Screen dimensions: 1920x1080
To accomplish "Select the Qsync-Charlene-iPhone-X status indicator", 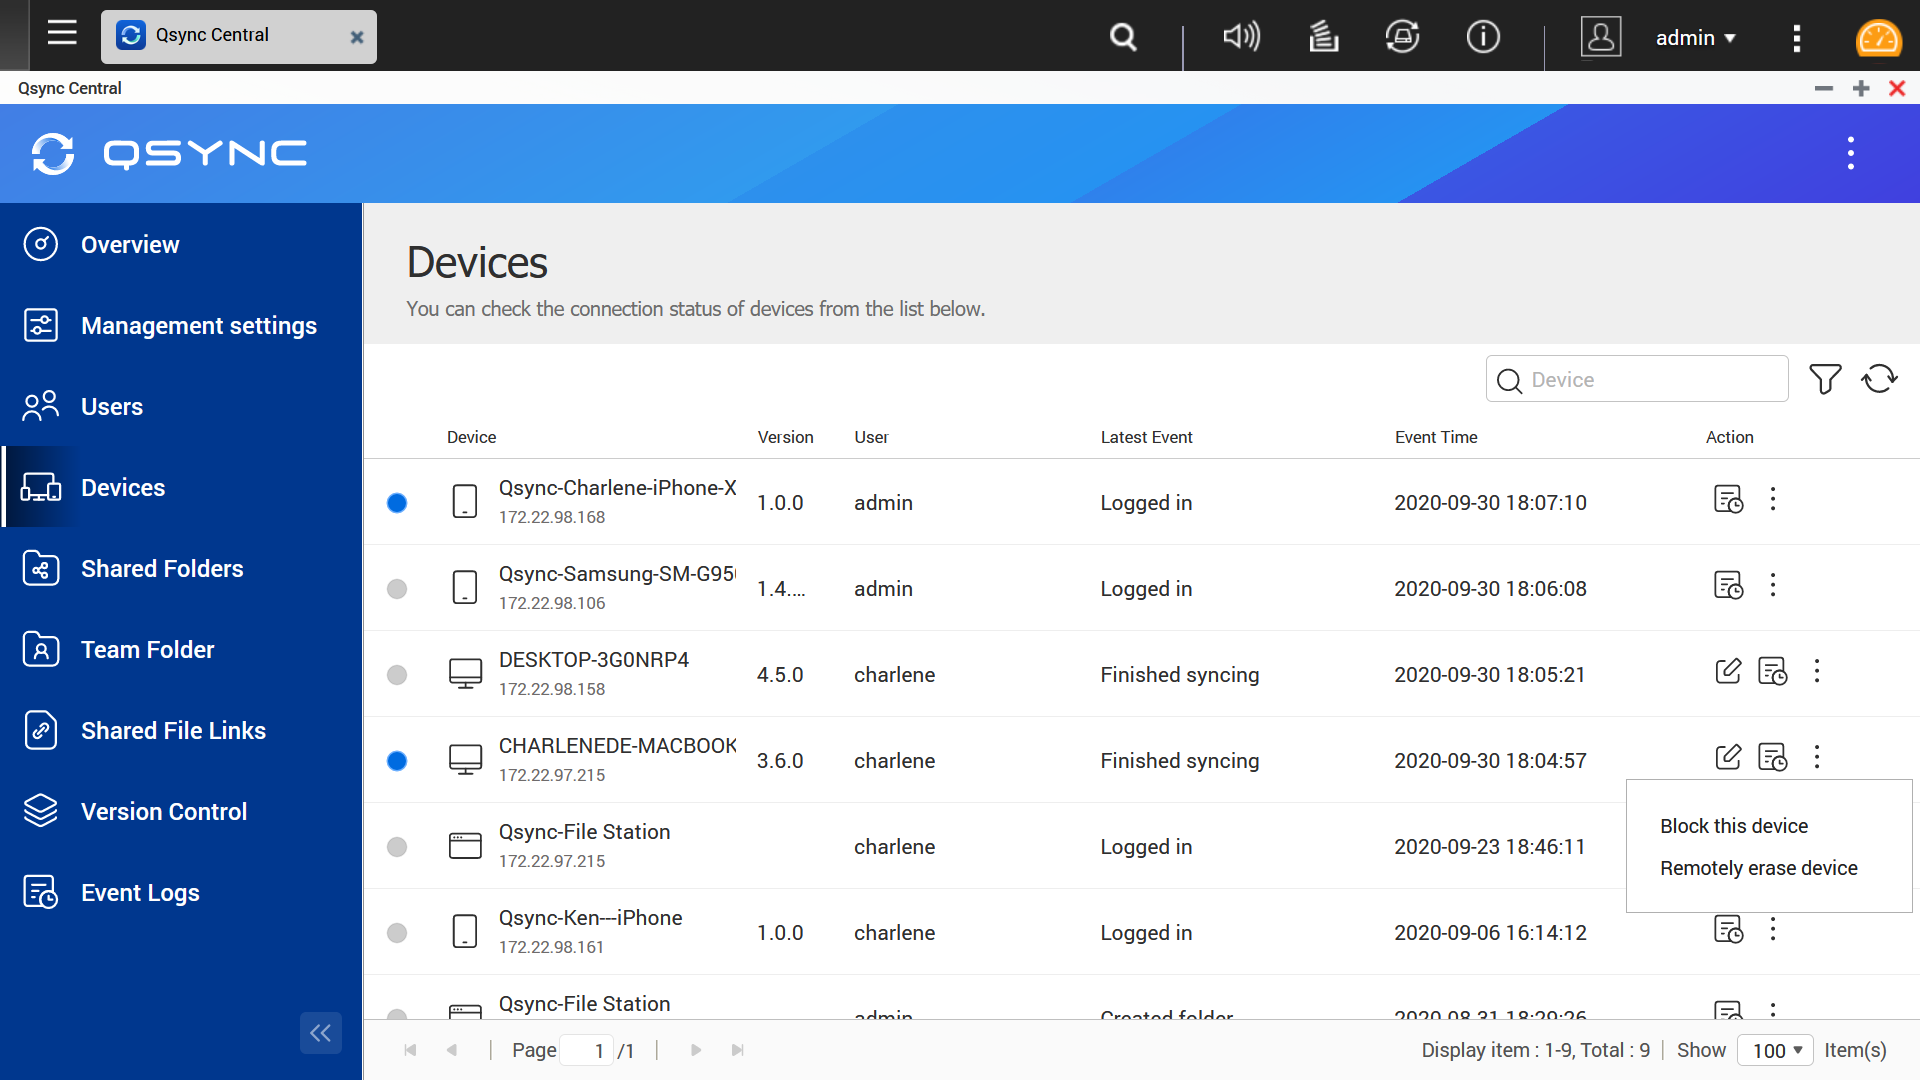I will [x=397, y=503].
